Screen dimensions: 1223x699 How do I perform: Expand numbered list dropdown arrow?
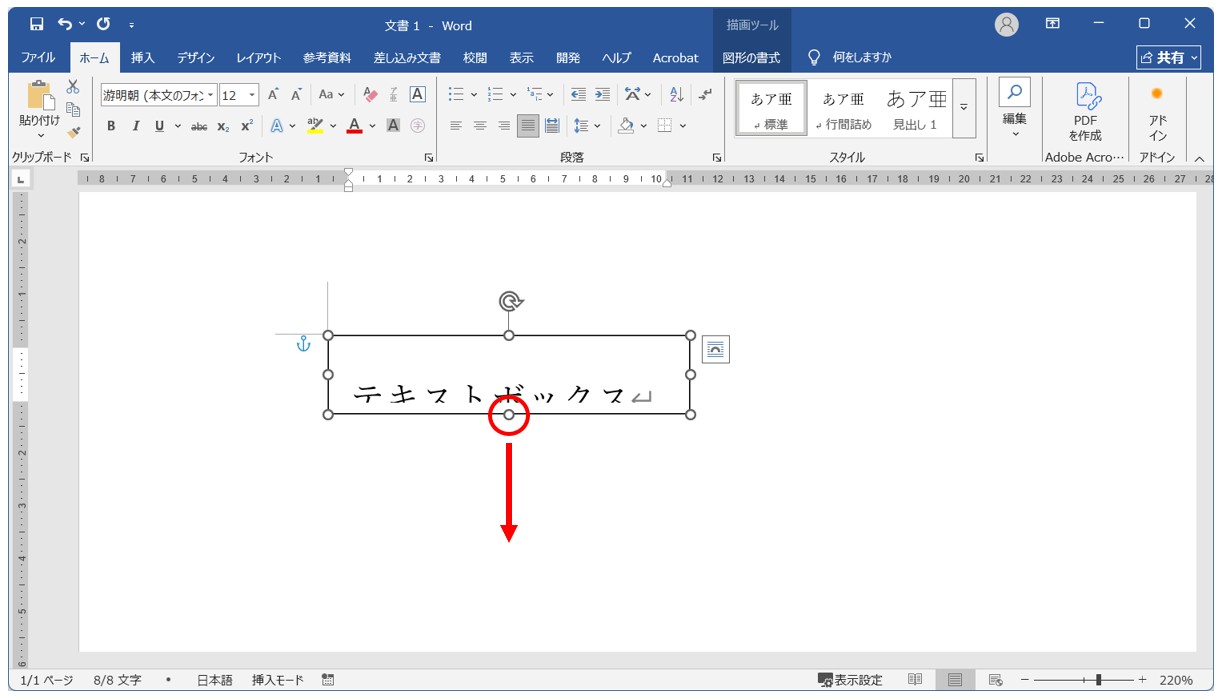(x=513, y=95)
